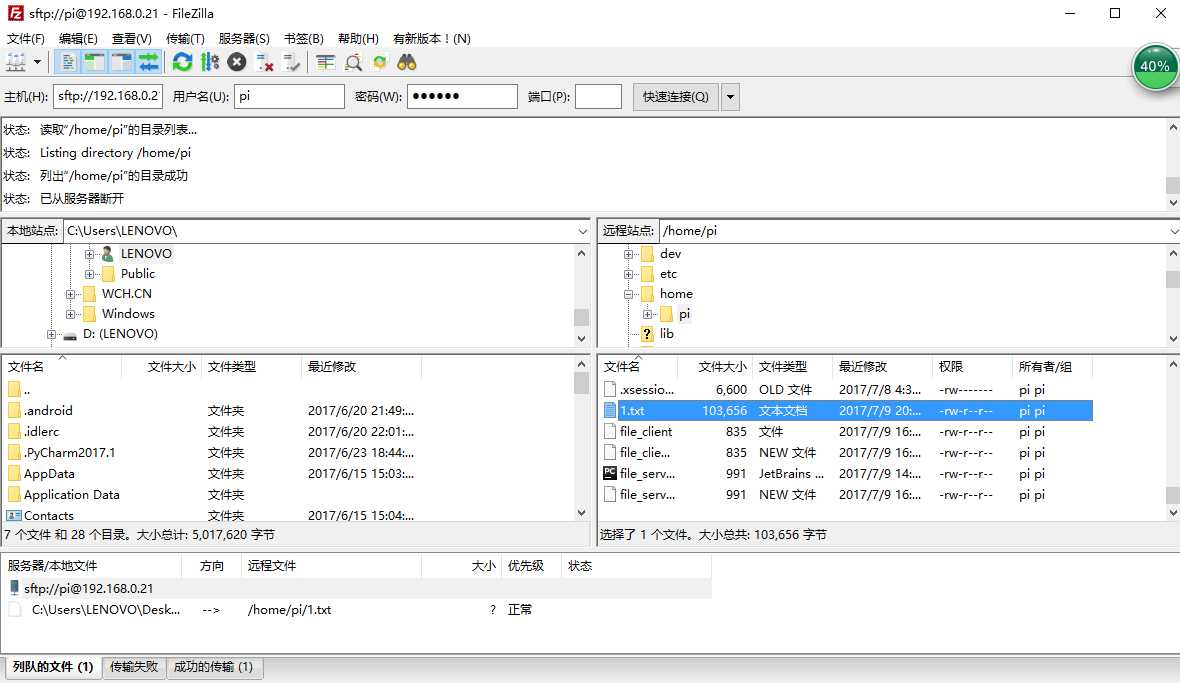
Task: Select the lib folder in remote tree
Action: tap(667, 333)
